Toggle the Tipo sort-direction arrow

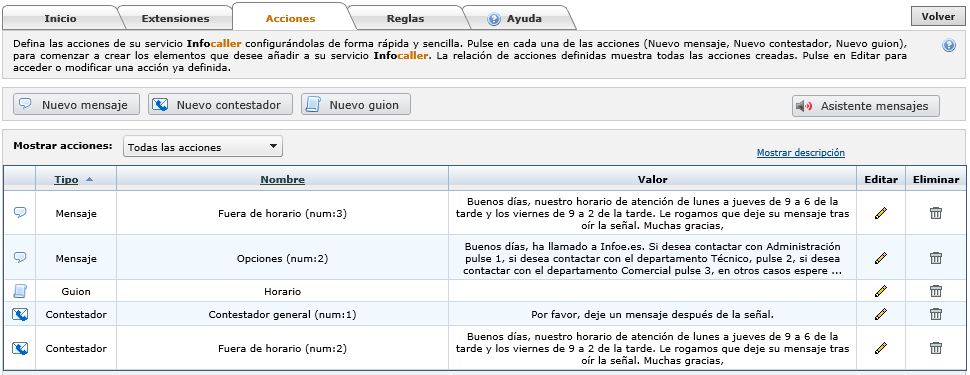(89, 179)
